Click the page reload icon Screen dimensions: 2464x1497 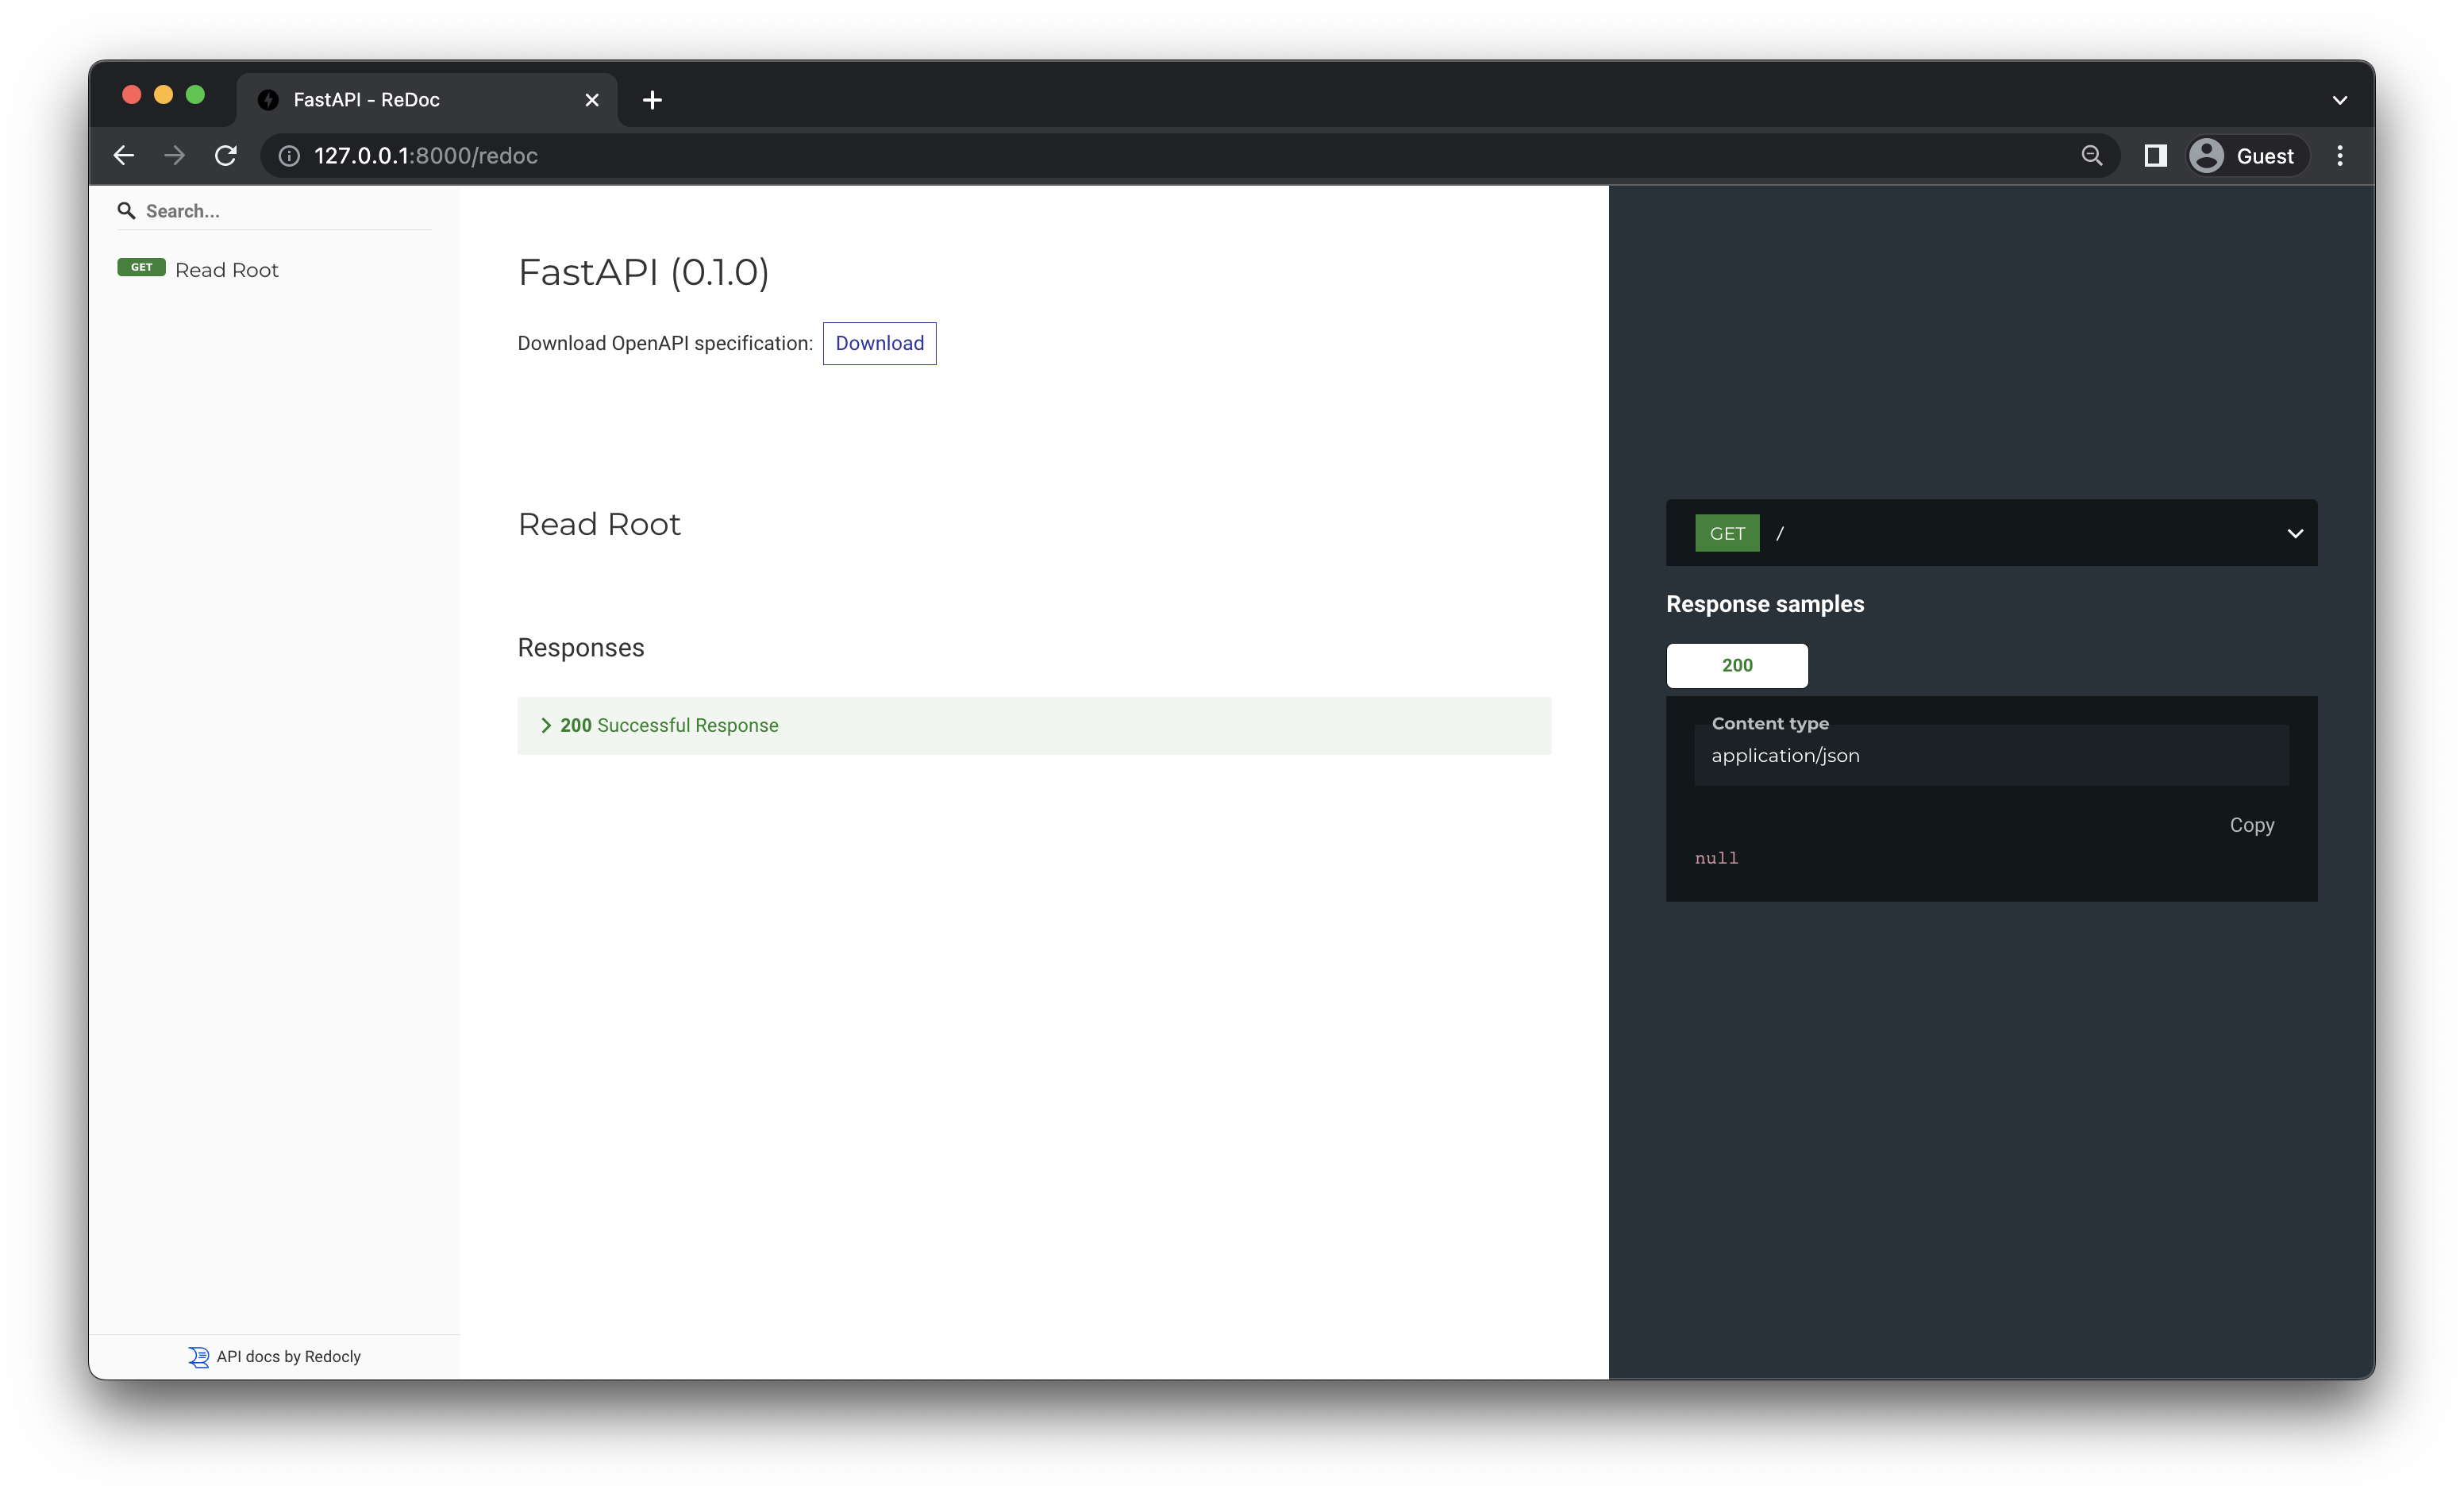click(226, 156)
